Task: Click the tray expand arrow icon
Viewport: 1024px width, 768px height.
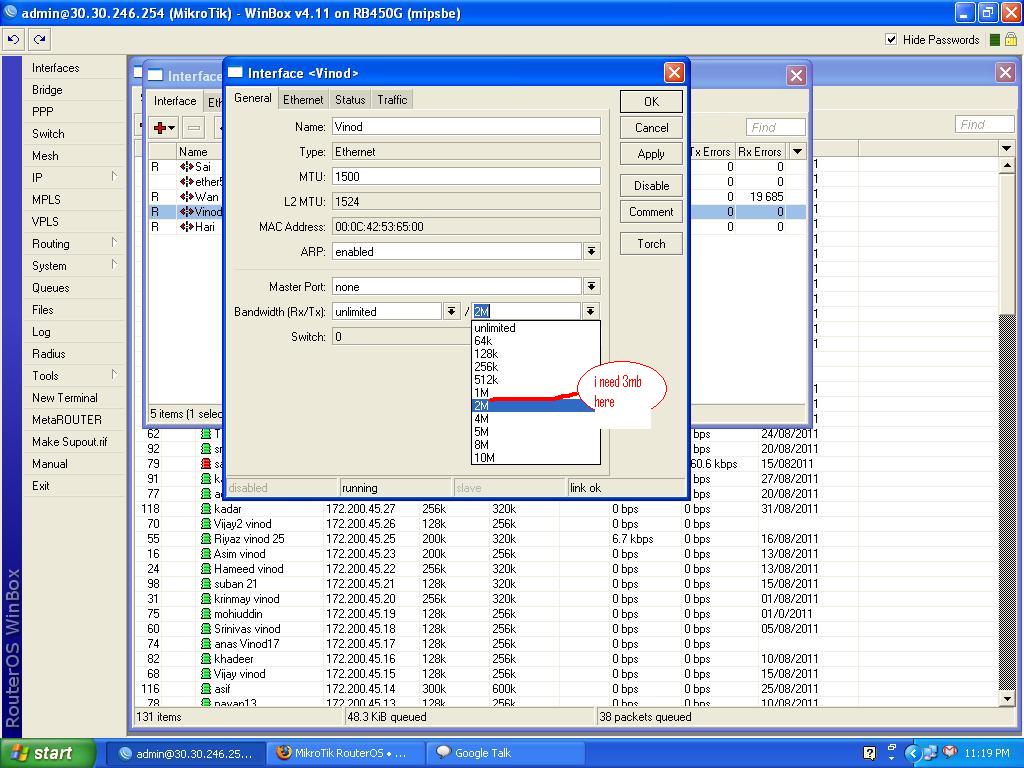Action: pos(912,753)
